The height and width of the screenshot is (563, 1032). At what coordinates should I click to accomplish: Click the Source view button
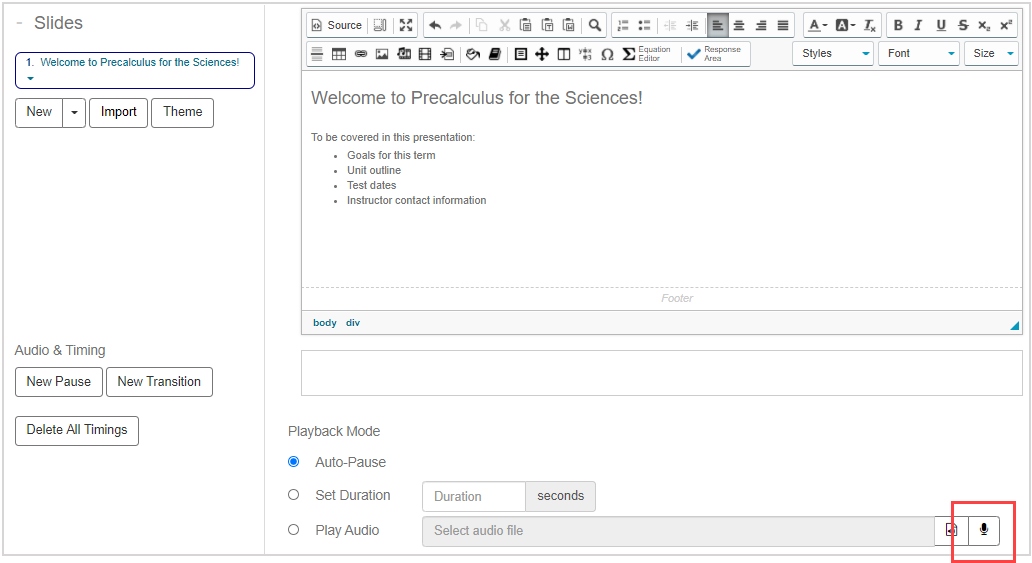336,25
